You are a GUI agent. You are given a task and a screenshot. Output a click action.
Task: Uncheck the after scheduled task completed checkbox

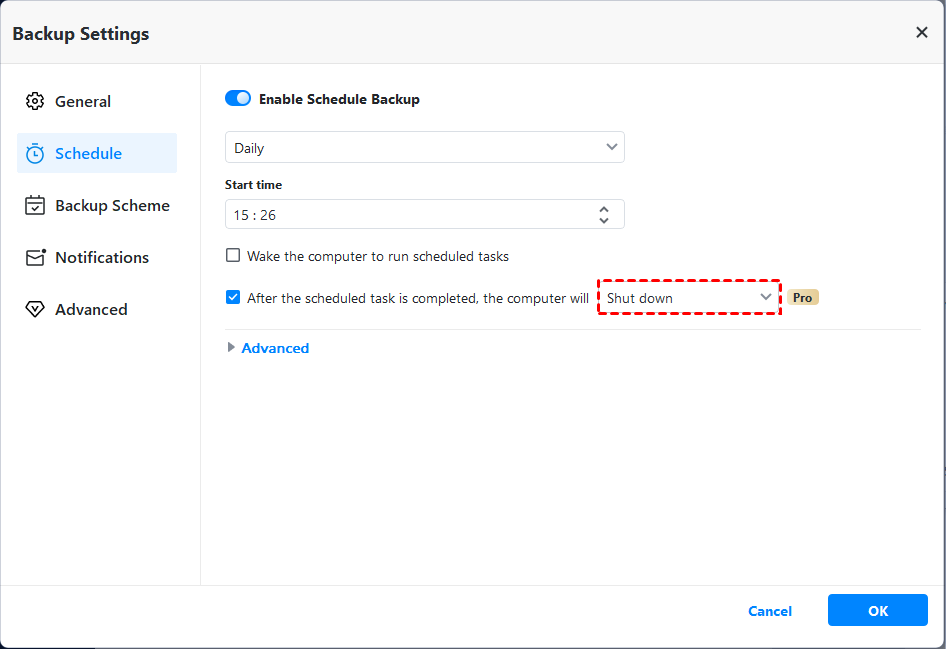(x=233, y=298)
